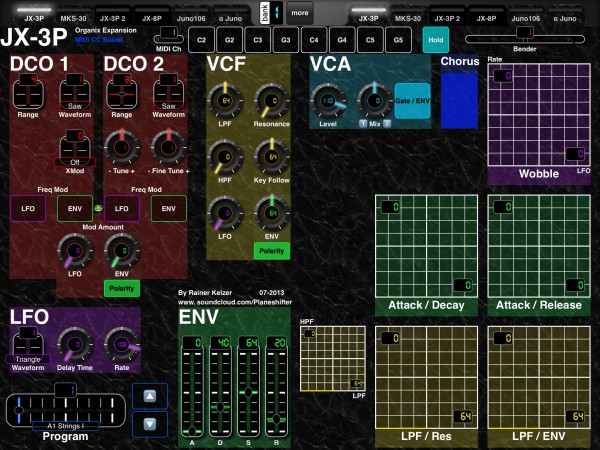Toggle the blue Chorus button

click(459, 101)
